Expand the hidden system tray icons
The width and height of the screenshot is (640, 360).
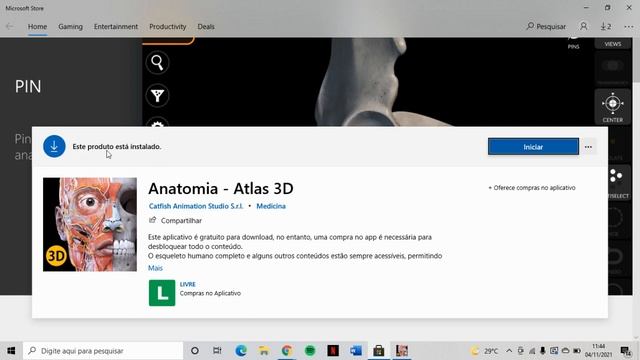coord(509,351)
